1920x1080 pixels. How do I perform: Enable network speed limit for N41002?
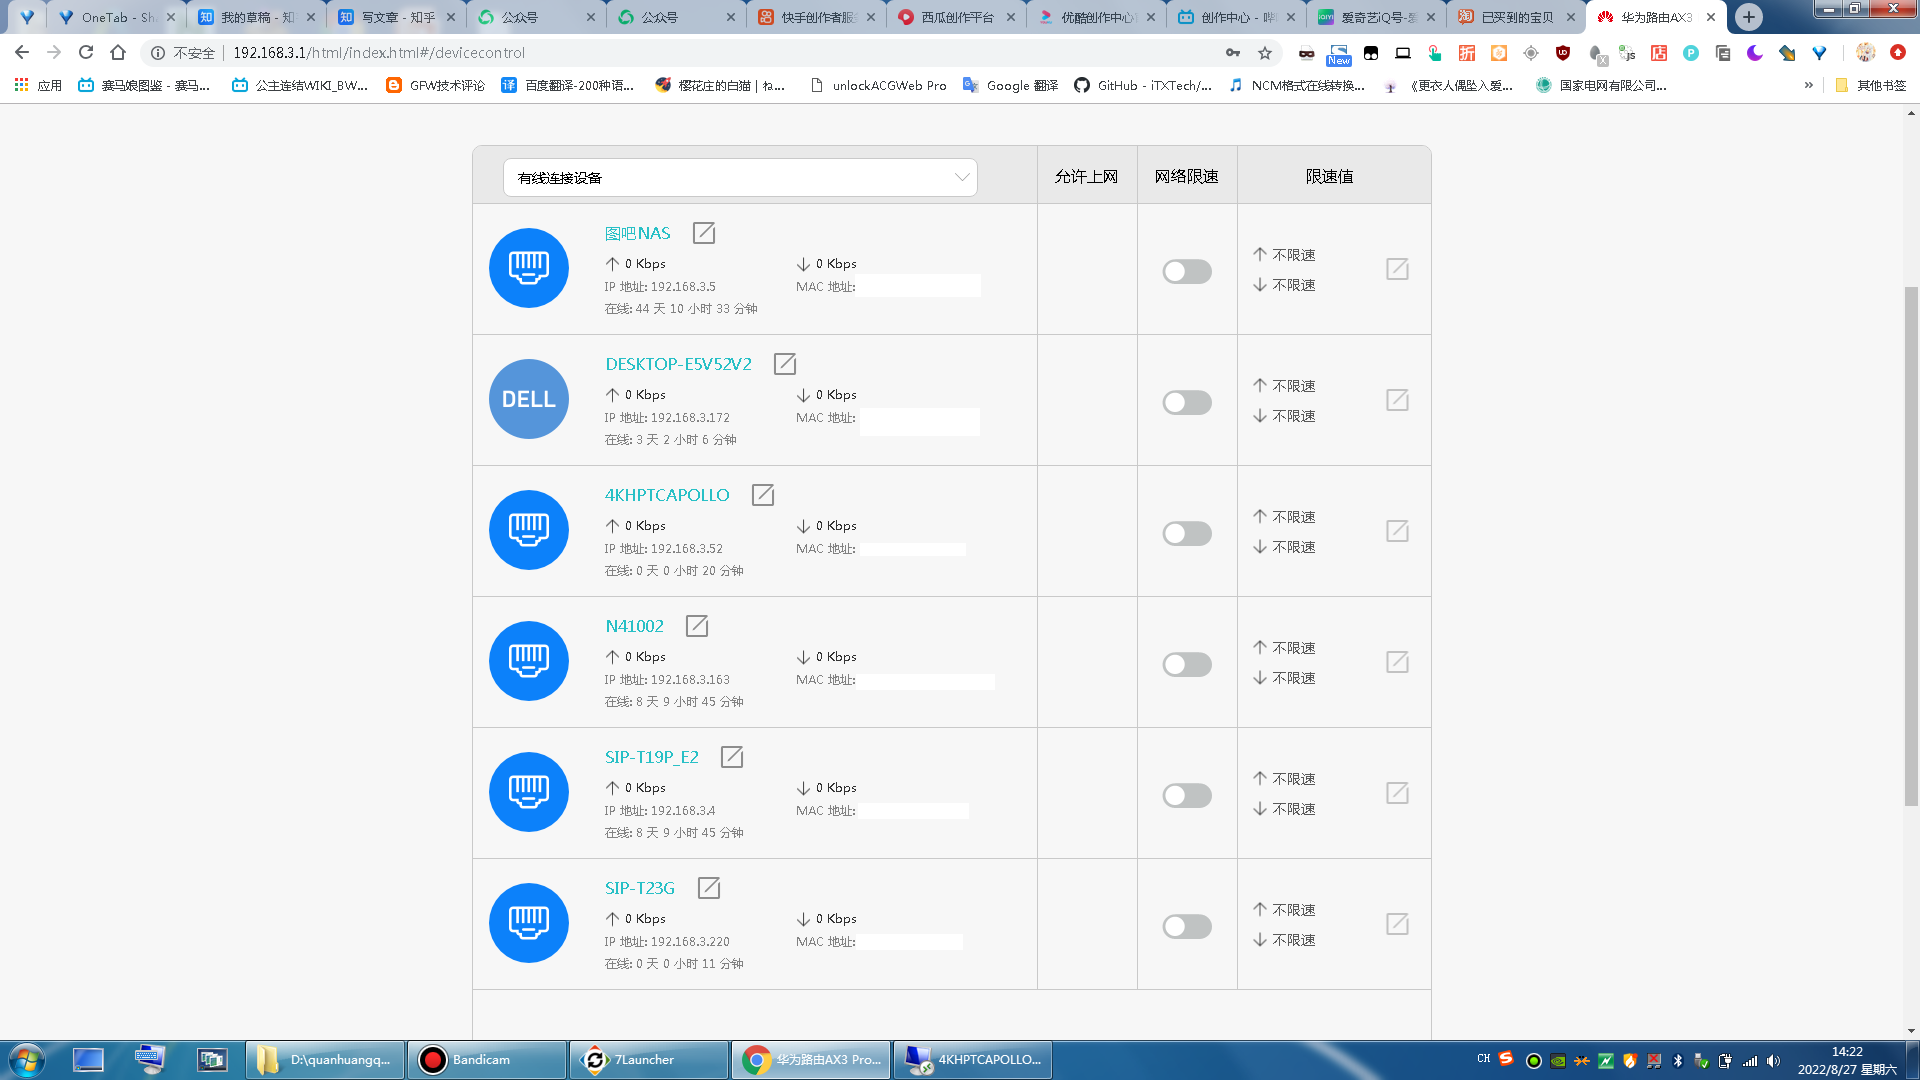coord(1187,664)
